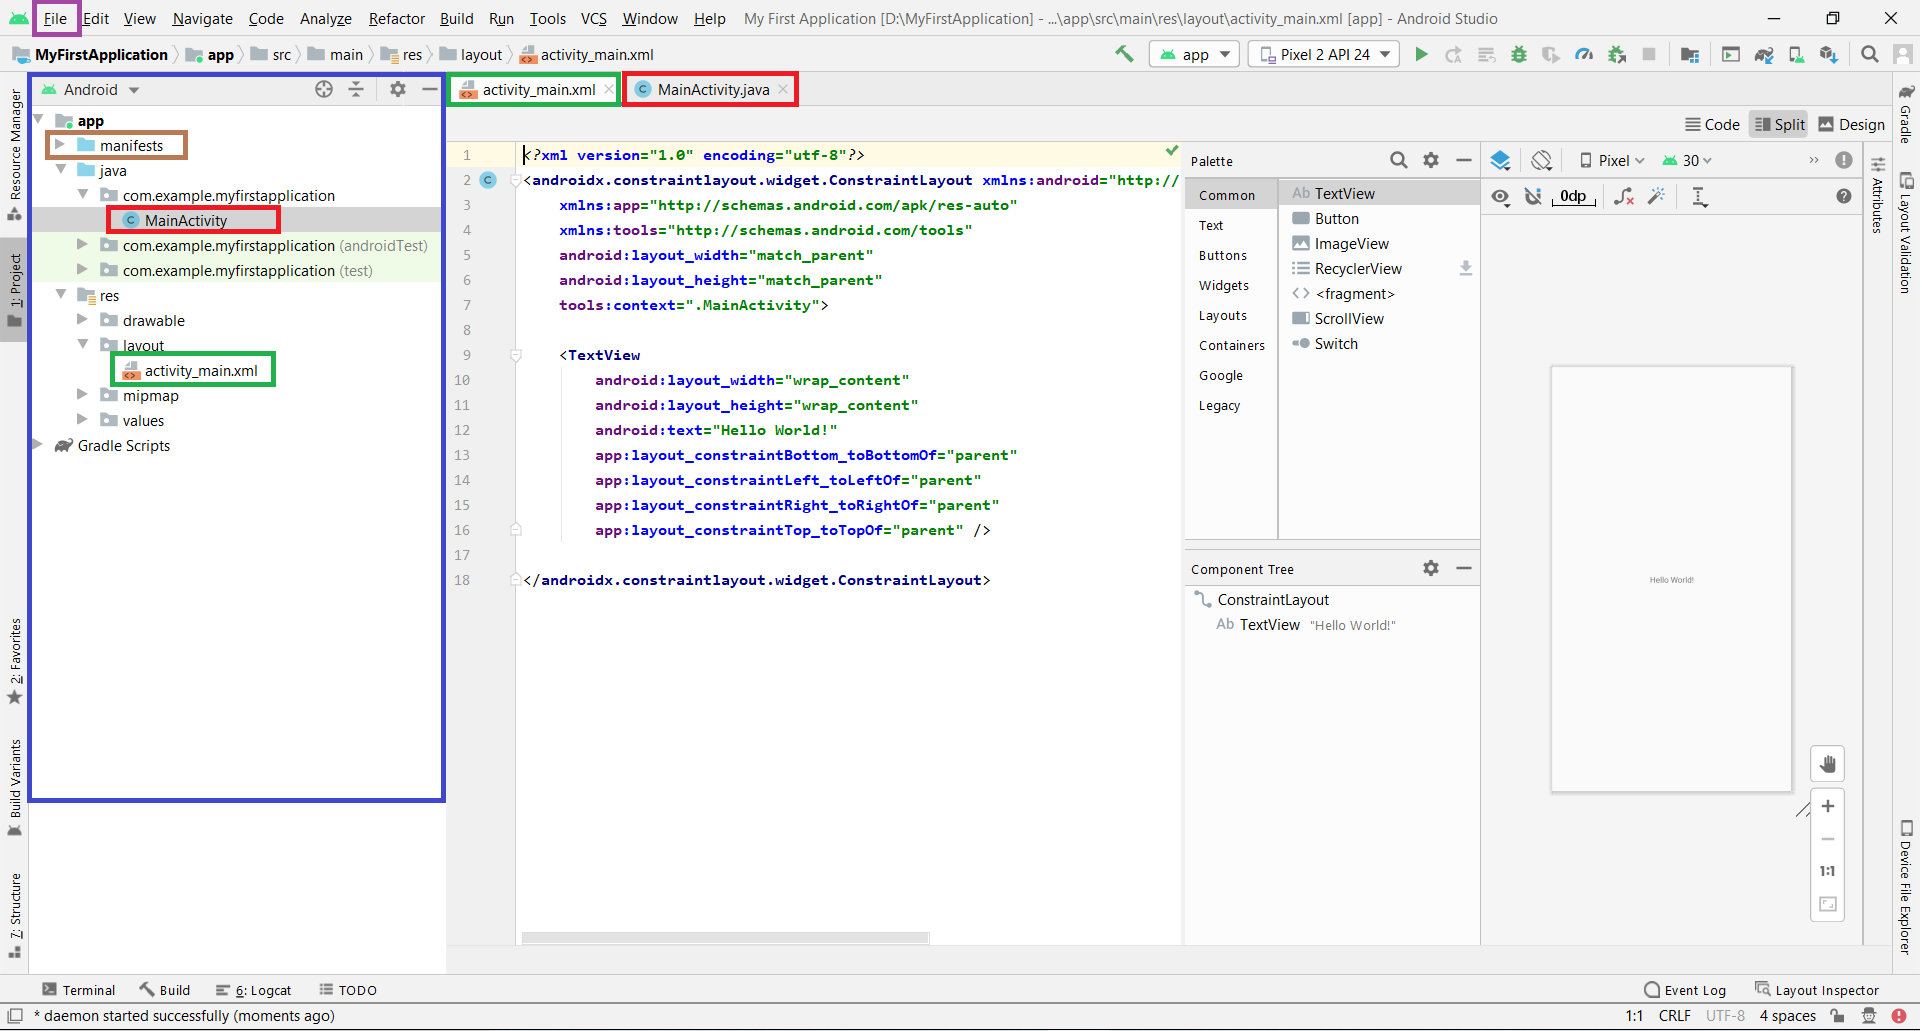The width and height of the screenshot is (1922, 1031).
Task: Click the Clear All Constraints icon
Action: [x=1624, y=197]
